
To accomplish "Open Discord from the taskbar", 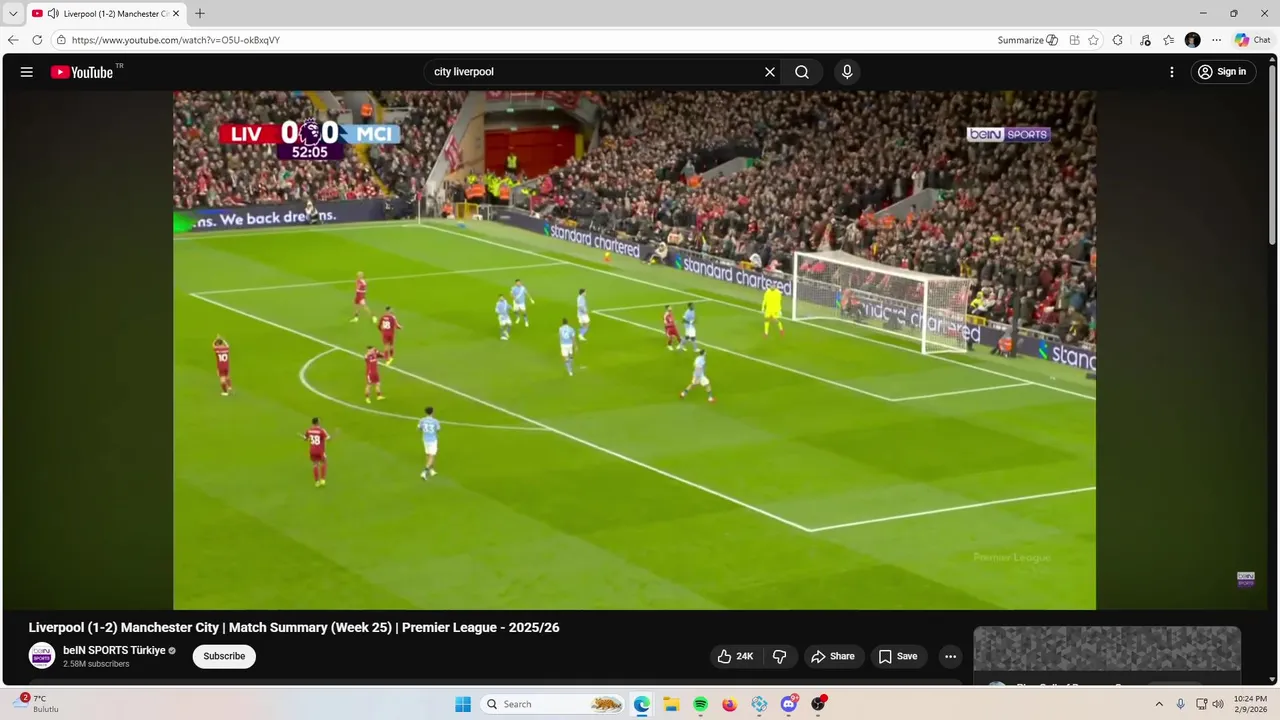I will click(x=789, y=704).
